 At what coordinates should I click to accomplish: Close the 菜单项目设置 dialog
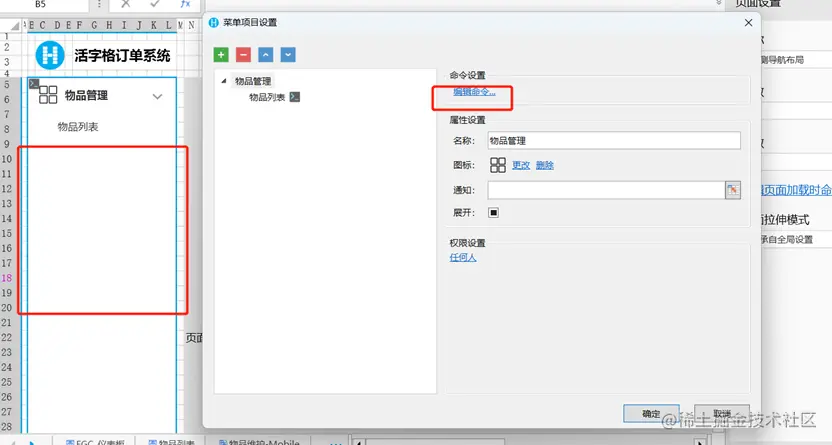click(748, 23)
